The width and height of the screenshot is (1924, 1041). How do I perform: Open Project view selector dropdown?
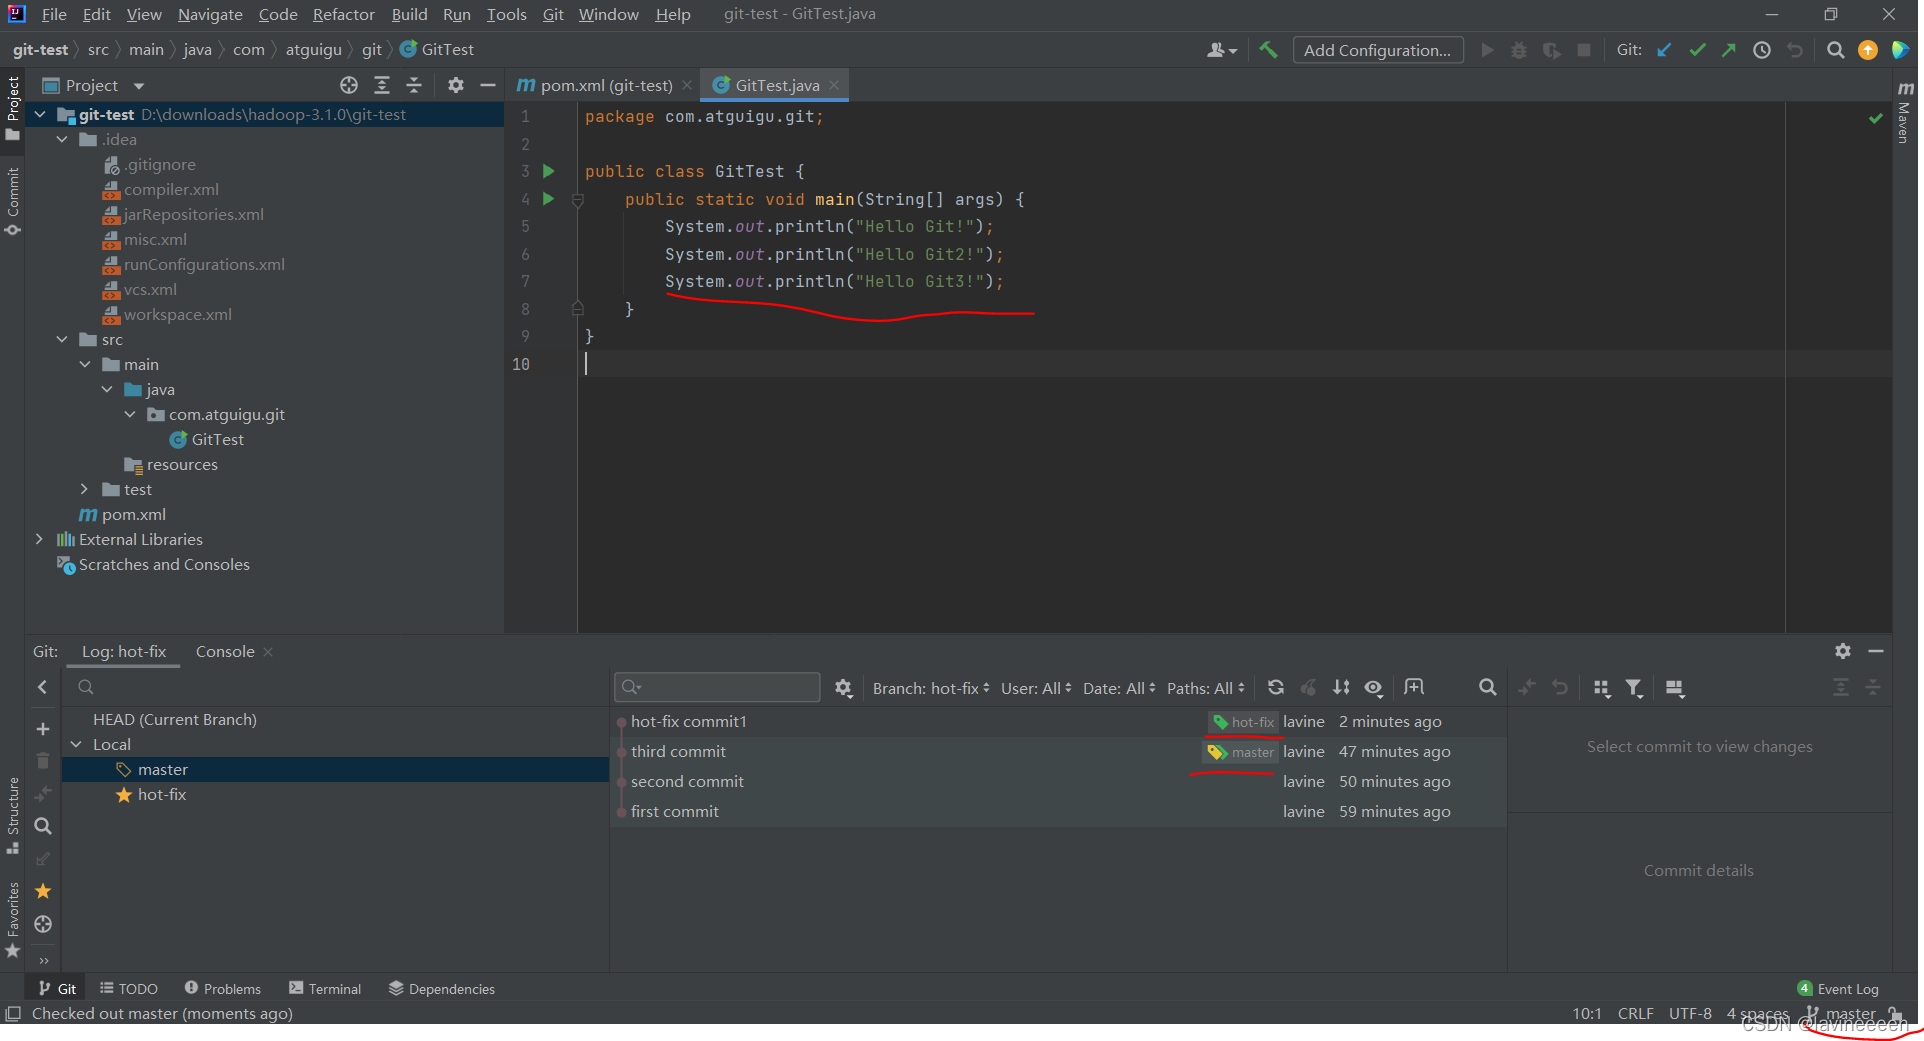click(94, 86)
